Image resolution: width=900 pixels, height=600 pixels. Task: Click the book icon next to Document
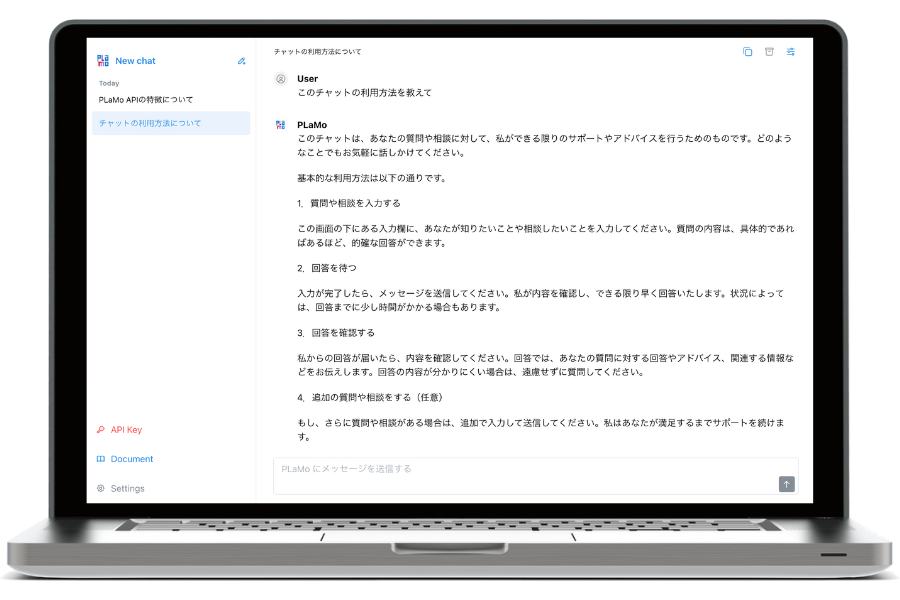[x=100, y=459]
